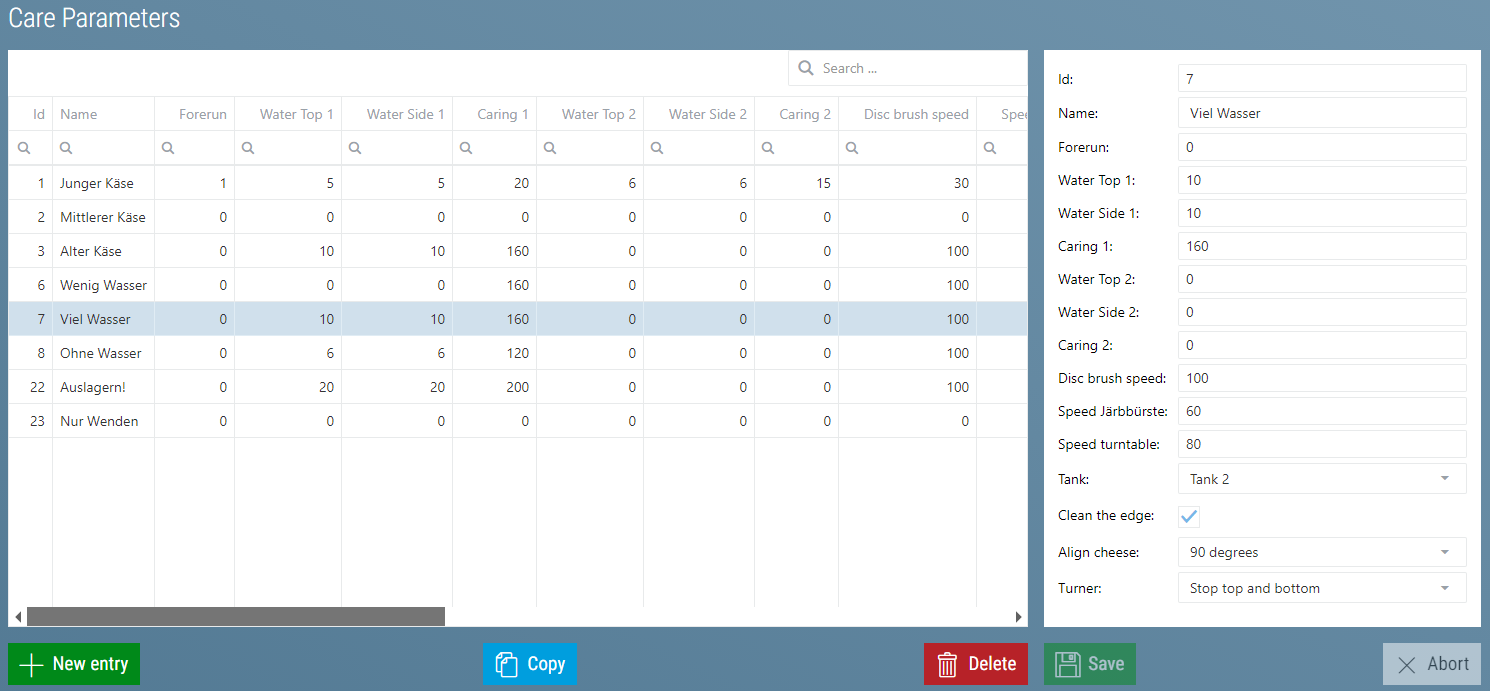Click the Copy pages icon
Image resolution: width=1490 pixels, height=691 pixels.
pyautogui.click(x=507, y=665)
